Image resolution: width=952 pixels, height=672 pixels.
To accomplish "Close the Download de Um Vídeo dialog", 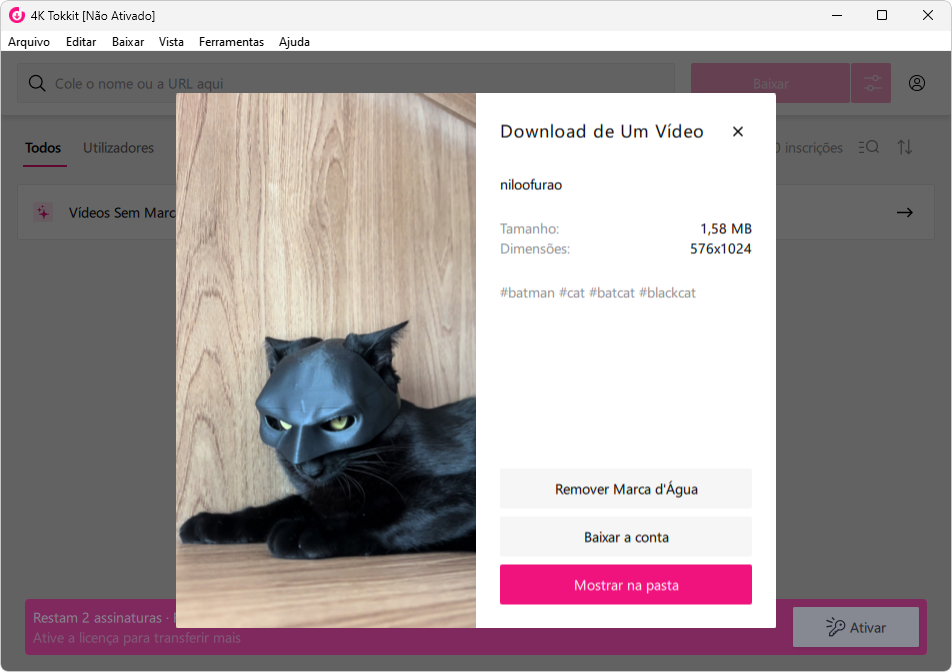I will click(738, 131).
